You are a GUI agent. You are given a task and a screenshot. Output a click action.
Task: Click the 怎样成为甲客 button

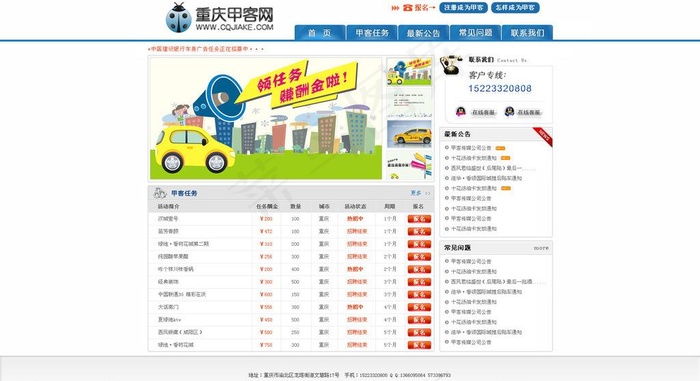(515, 8)
